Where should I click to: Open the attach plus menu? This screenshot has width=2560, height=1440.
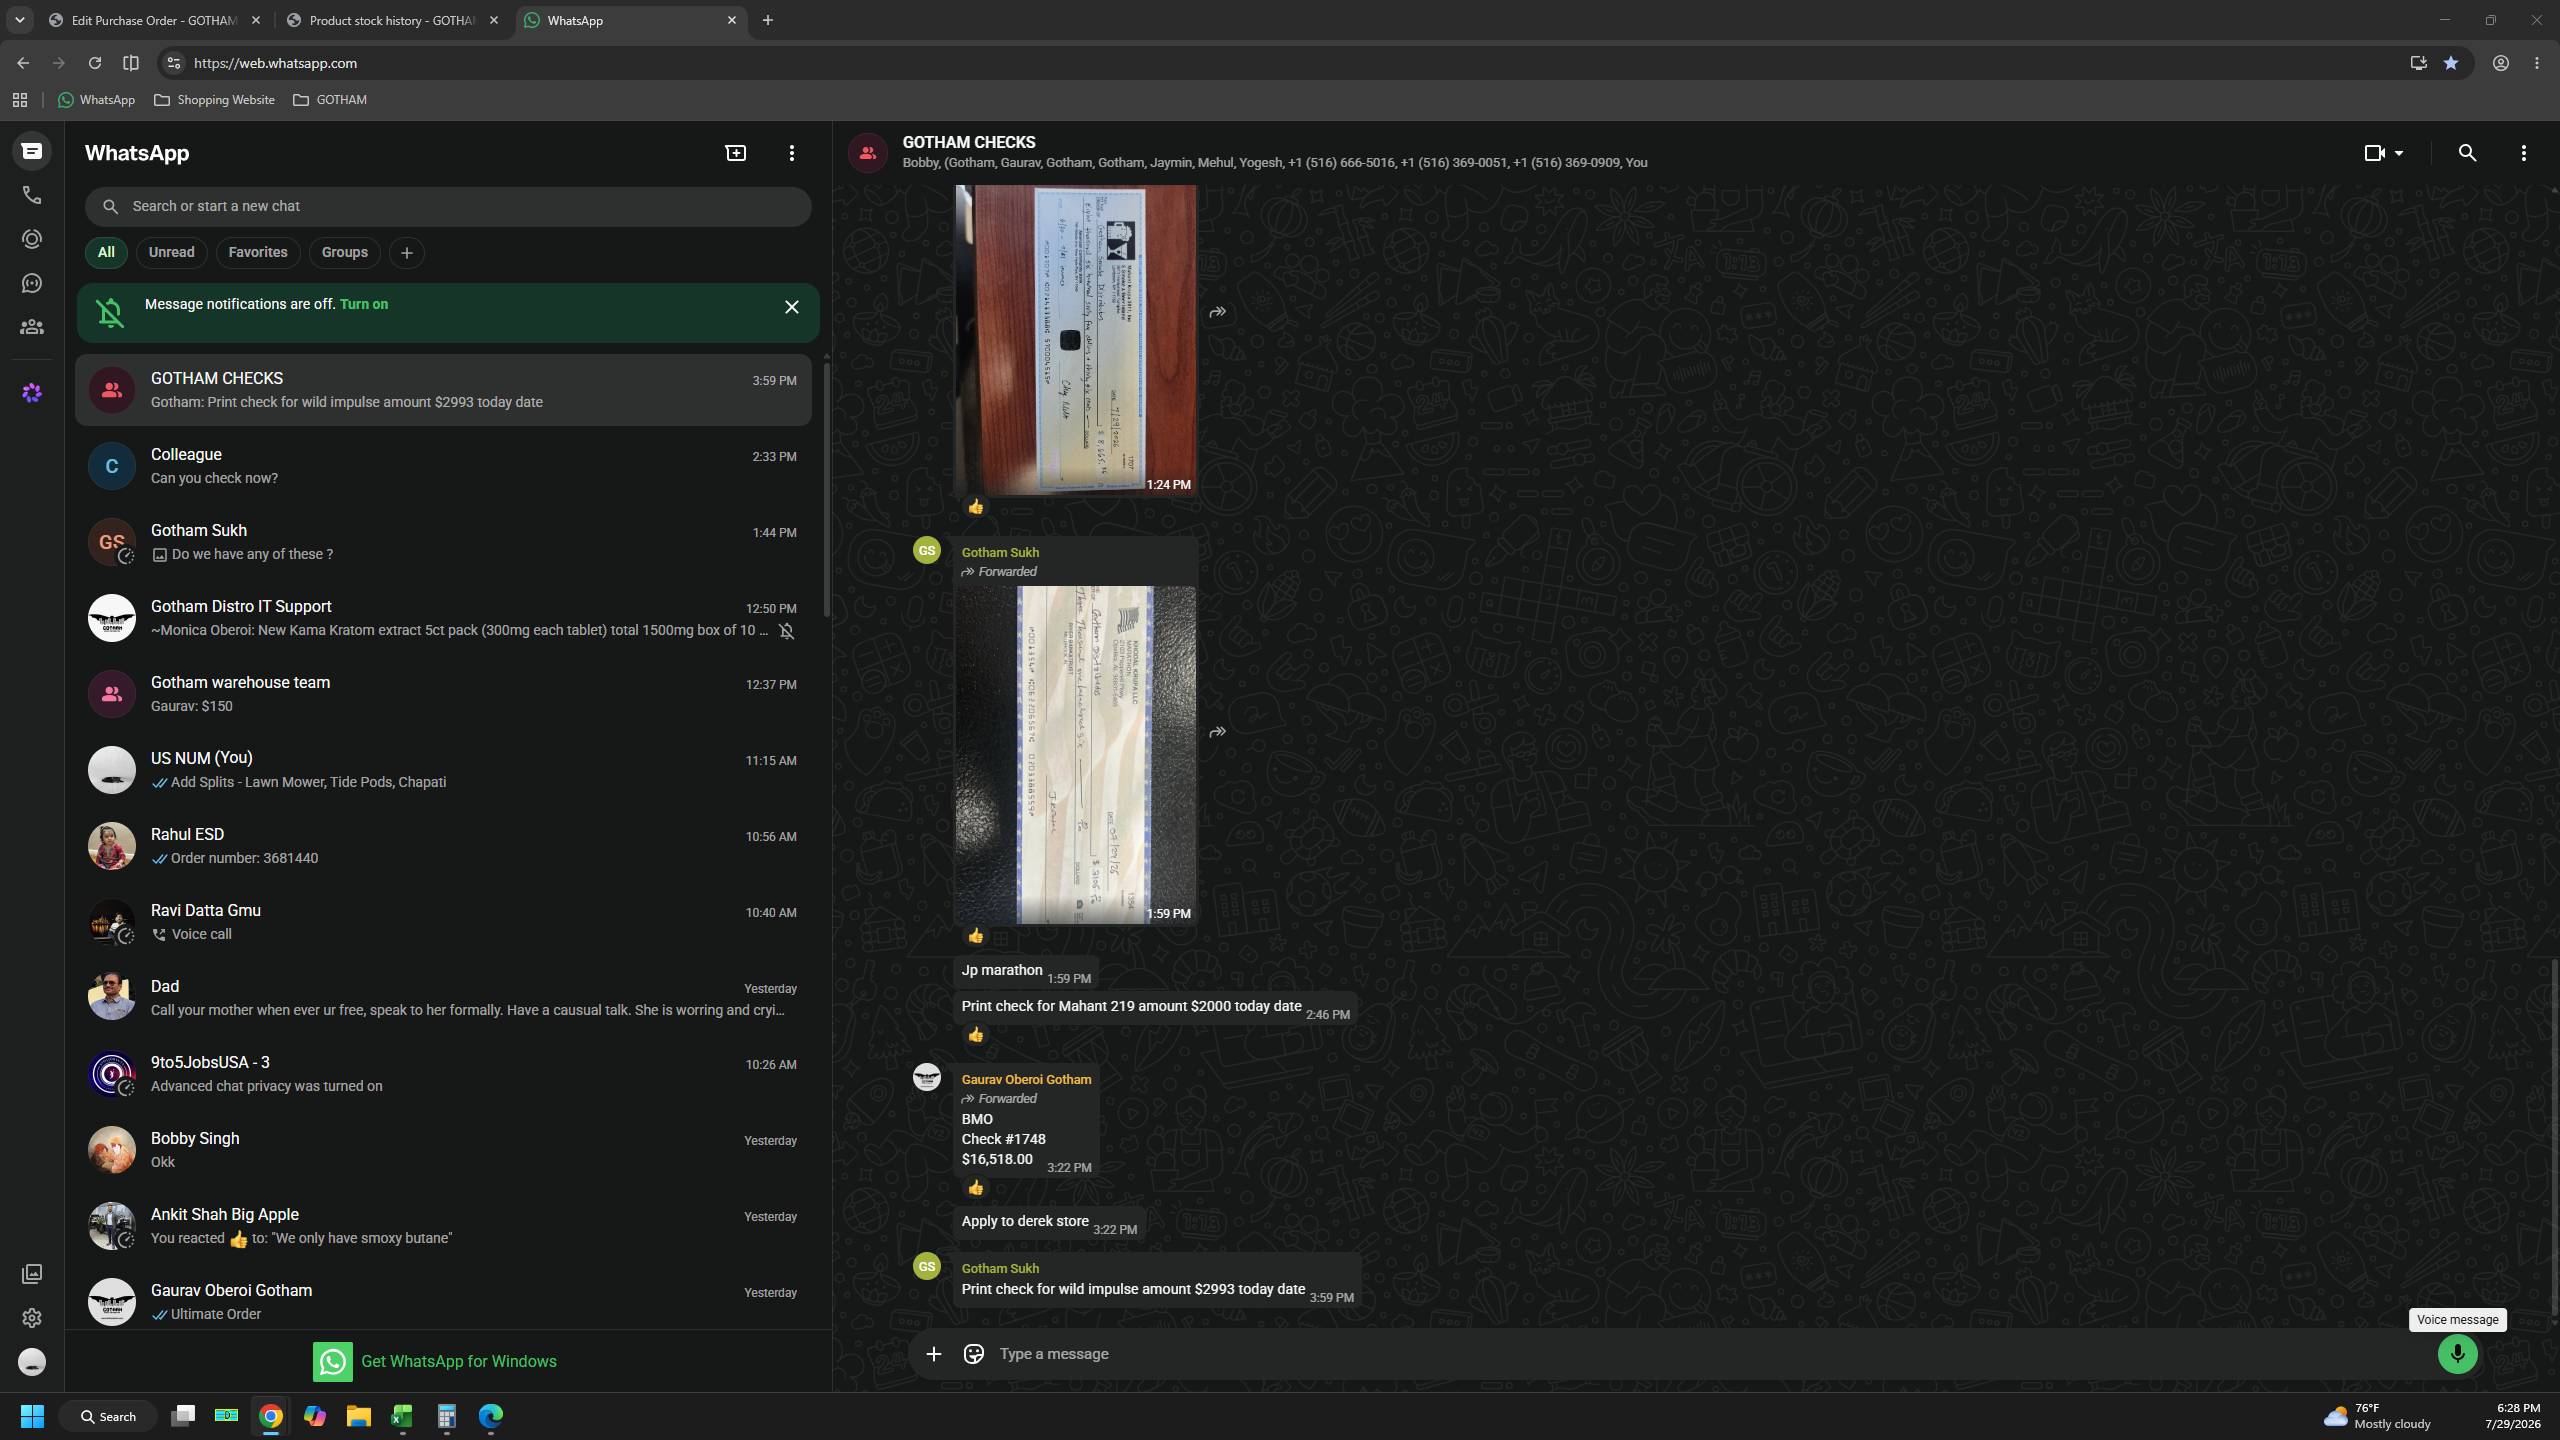tap(933, 1354)
